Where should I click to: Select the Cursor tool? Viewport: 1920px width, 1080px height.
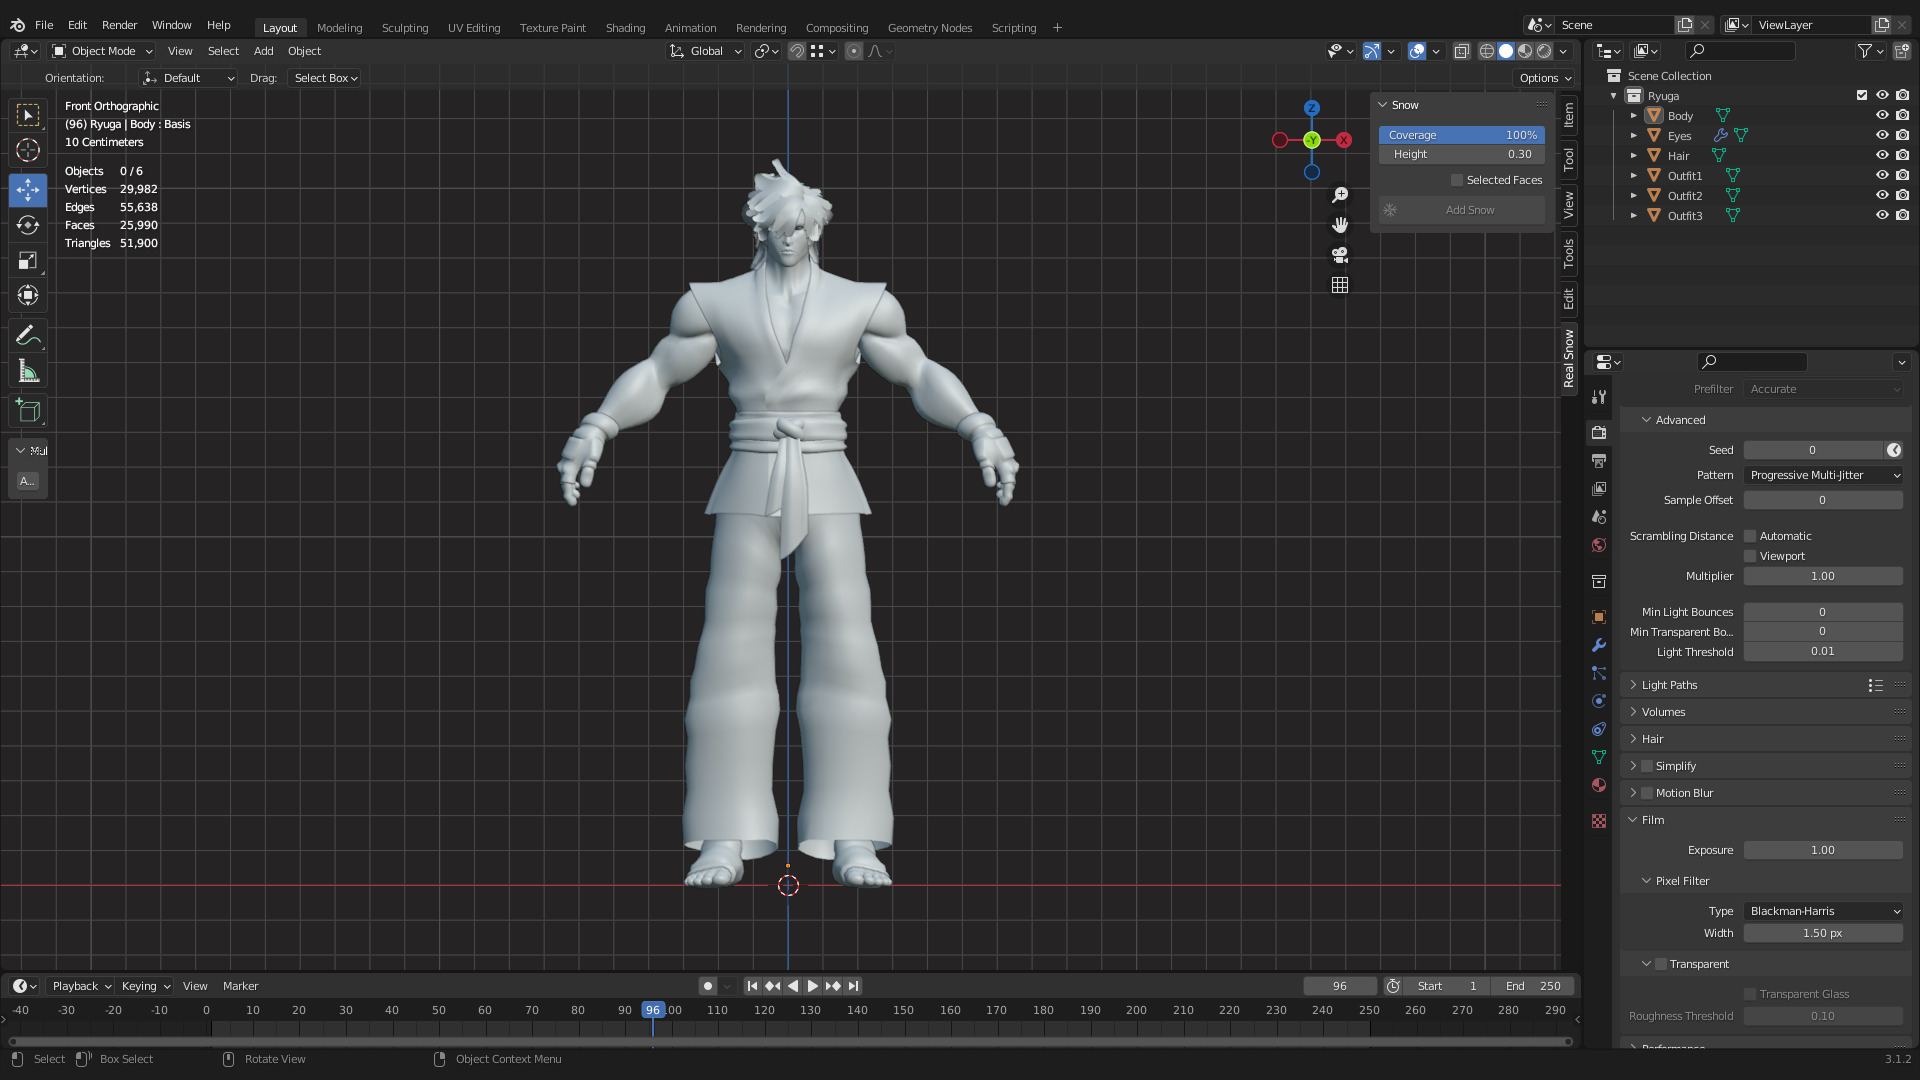[28, 150]
